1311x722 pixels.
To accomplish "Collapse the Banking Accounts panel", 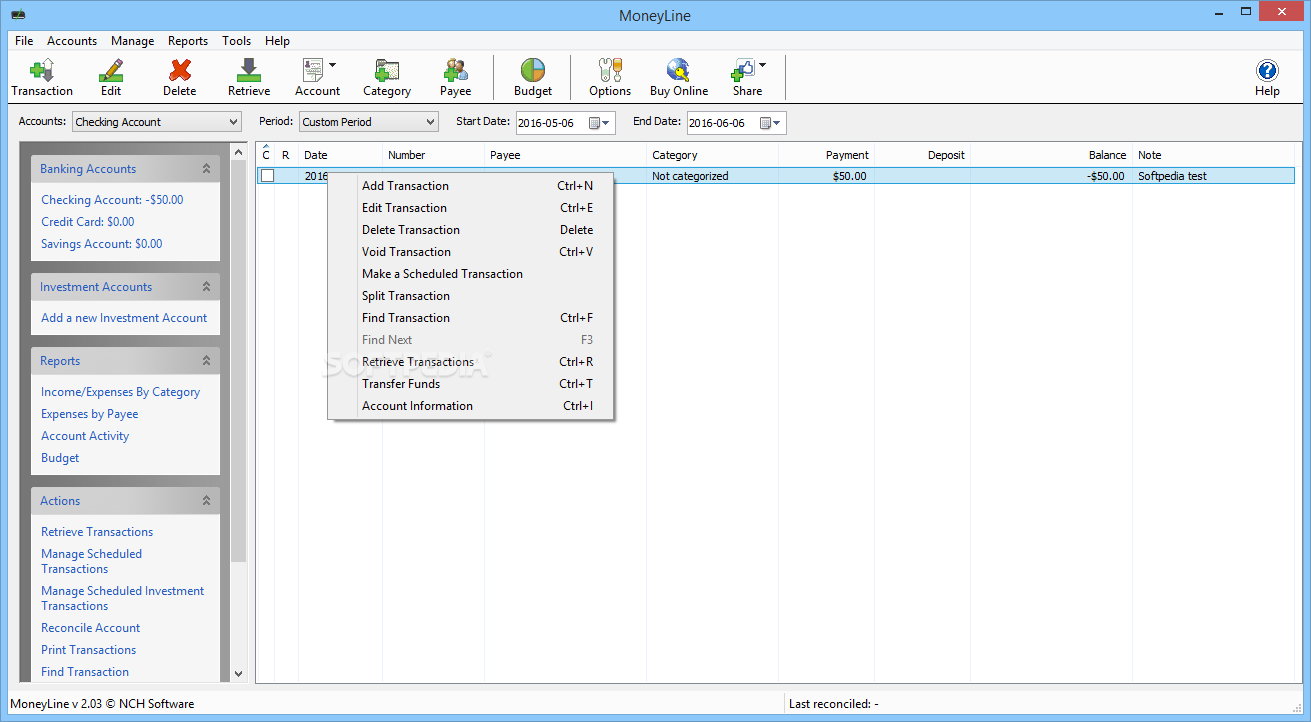I will click(207, 169).
